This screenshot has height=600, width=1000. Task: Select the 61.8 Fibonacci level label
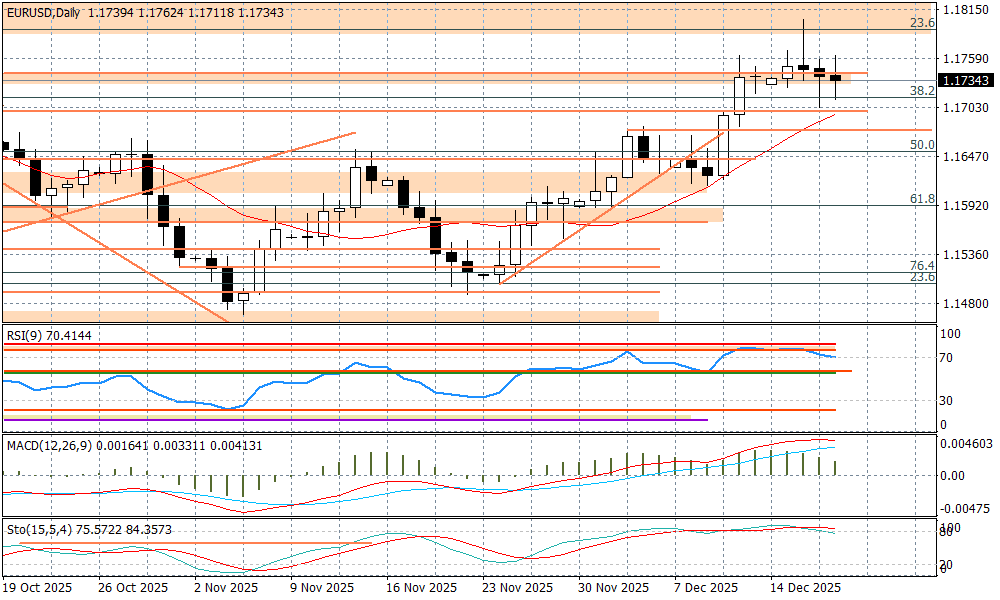pos(921,199)
